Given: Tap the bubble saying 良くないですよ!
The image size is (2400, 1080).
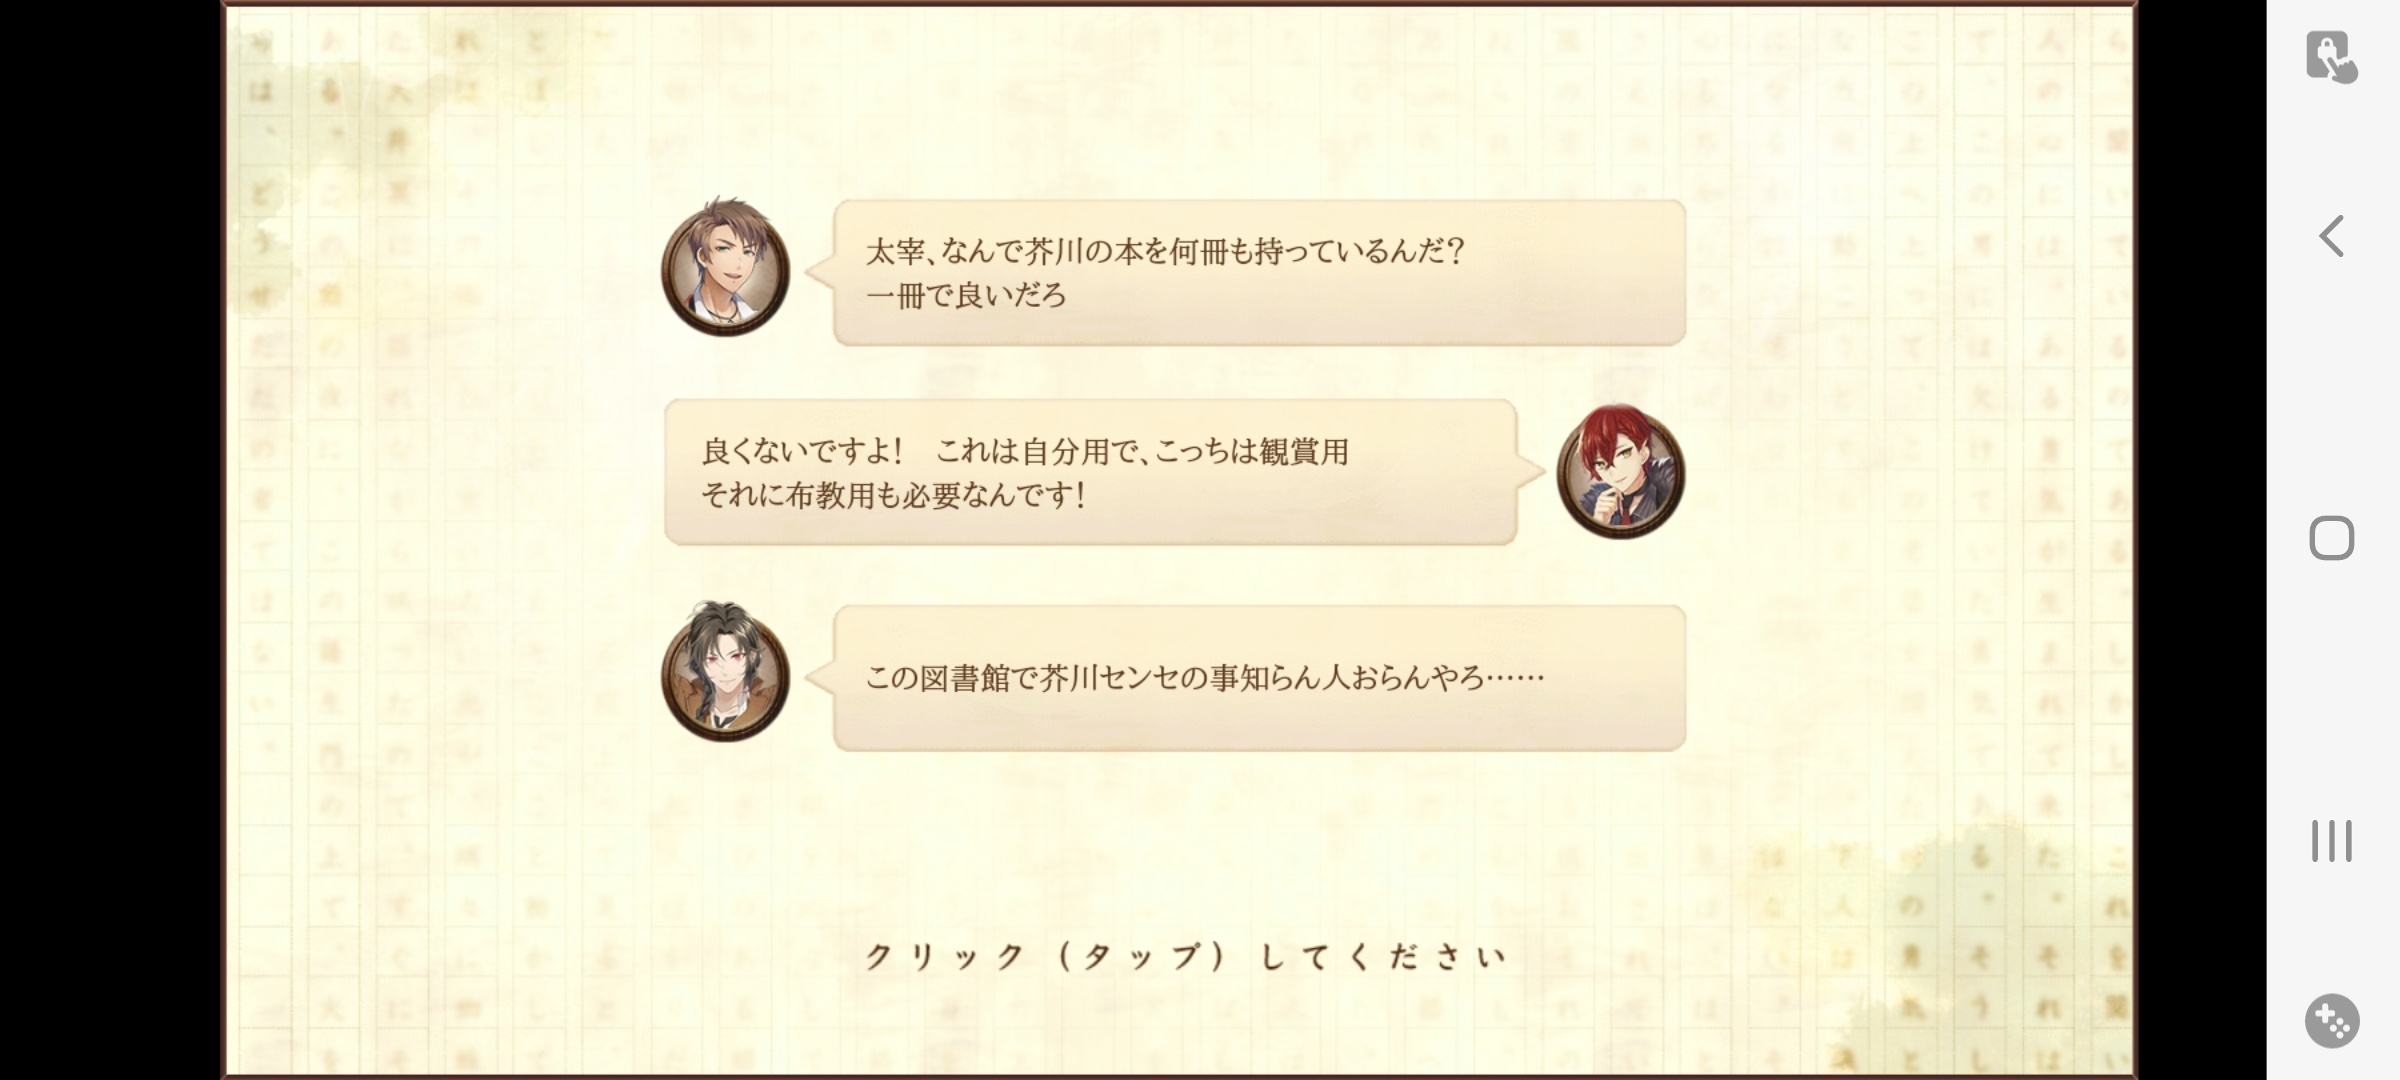Looking at the screenshot, I should click(1091, 472).
